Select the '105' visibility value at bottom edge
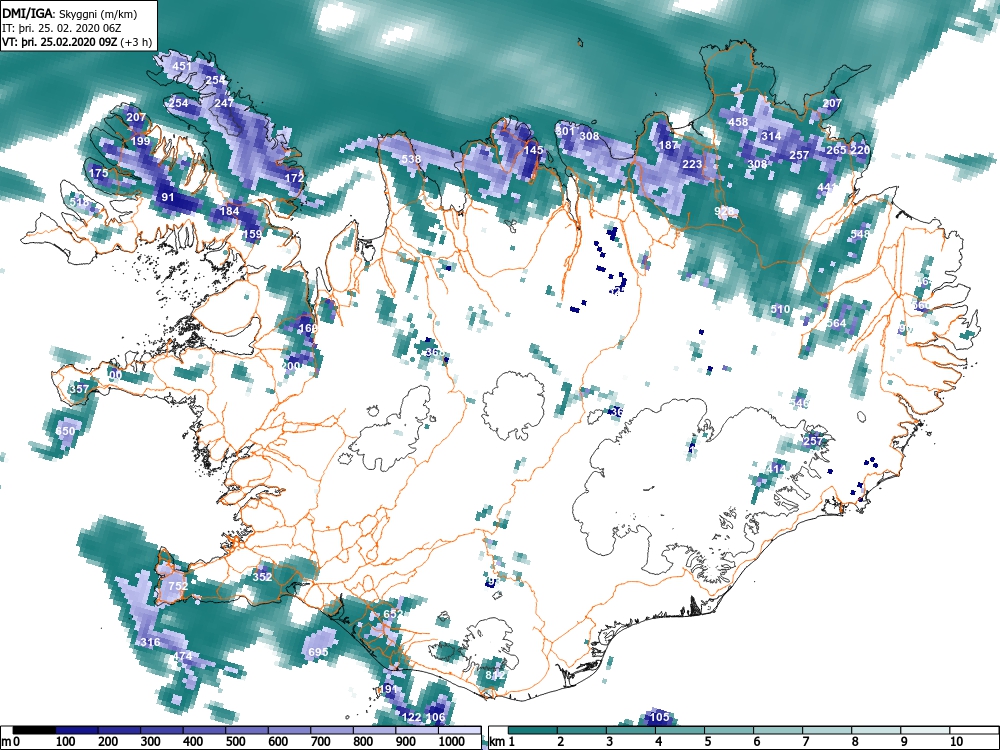The height and width of the screenshot is (750, 1000). (x=659, y=717)
